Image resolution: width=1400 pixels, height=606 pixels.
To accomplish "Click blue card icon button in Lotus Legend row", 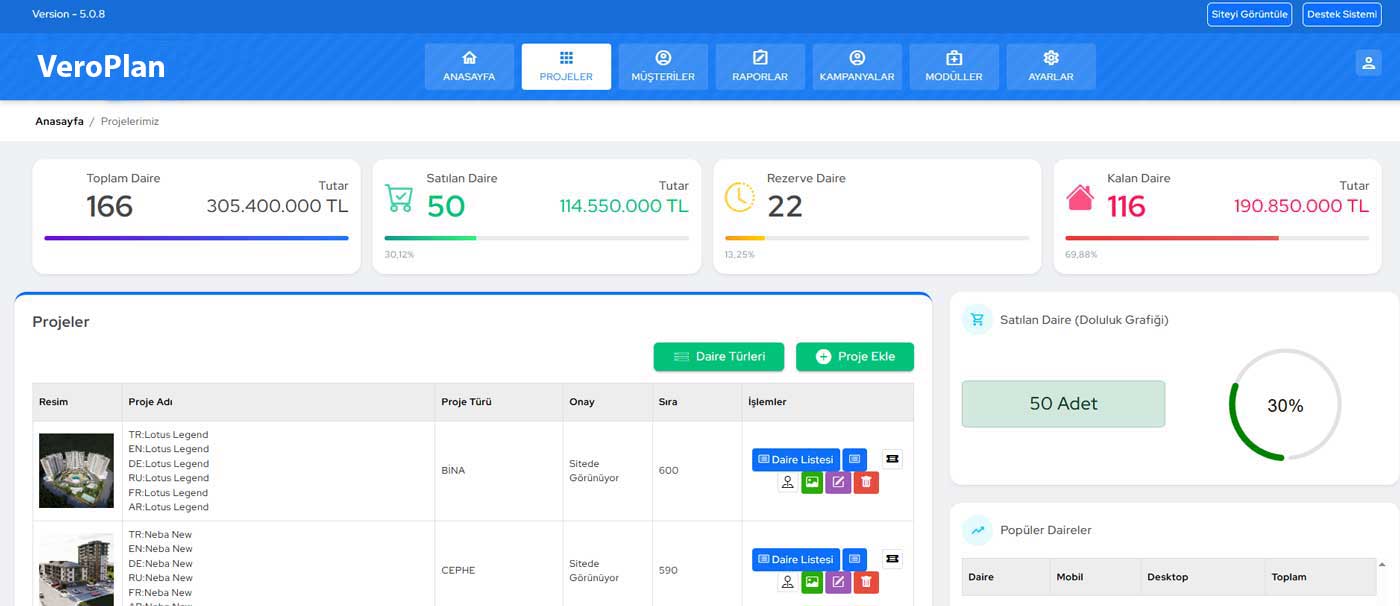I will 854,459.
